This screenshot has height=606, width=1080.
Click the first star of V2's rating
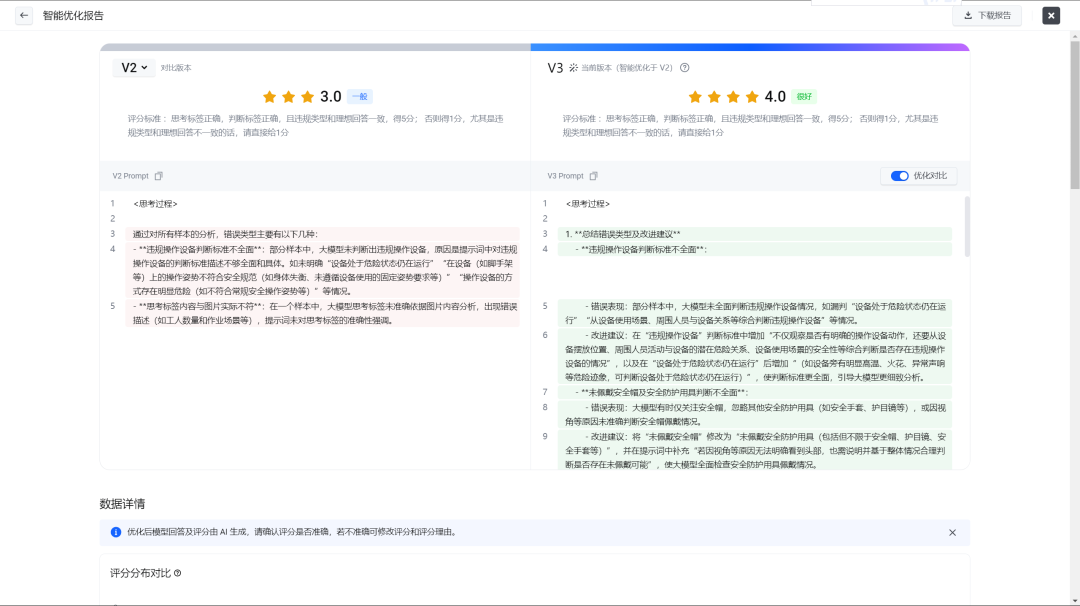coord(269,97)
